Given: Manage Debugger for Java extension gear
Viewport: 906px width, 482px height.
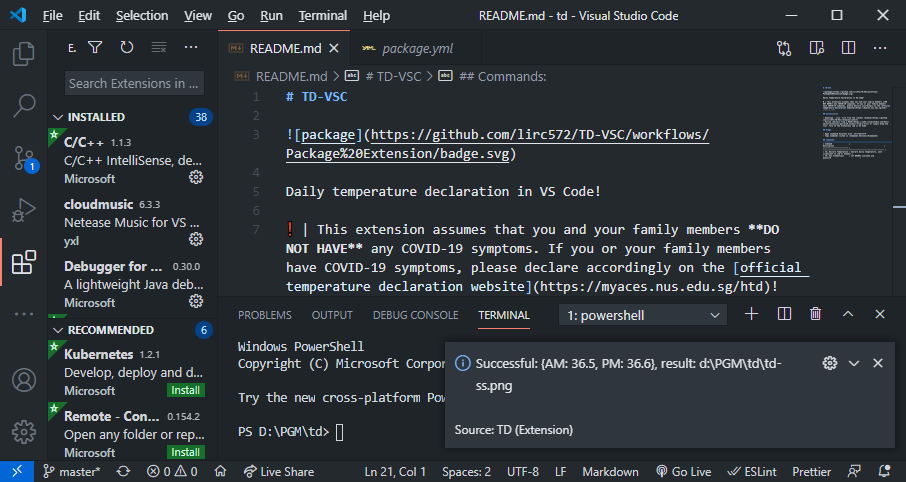Looking at the screenshot, I should [x=196, y=301].
